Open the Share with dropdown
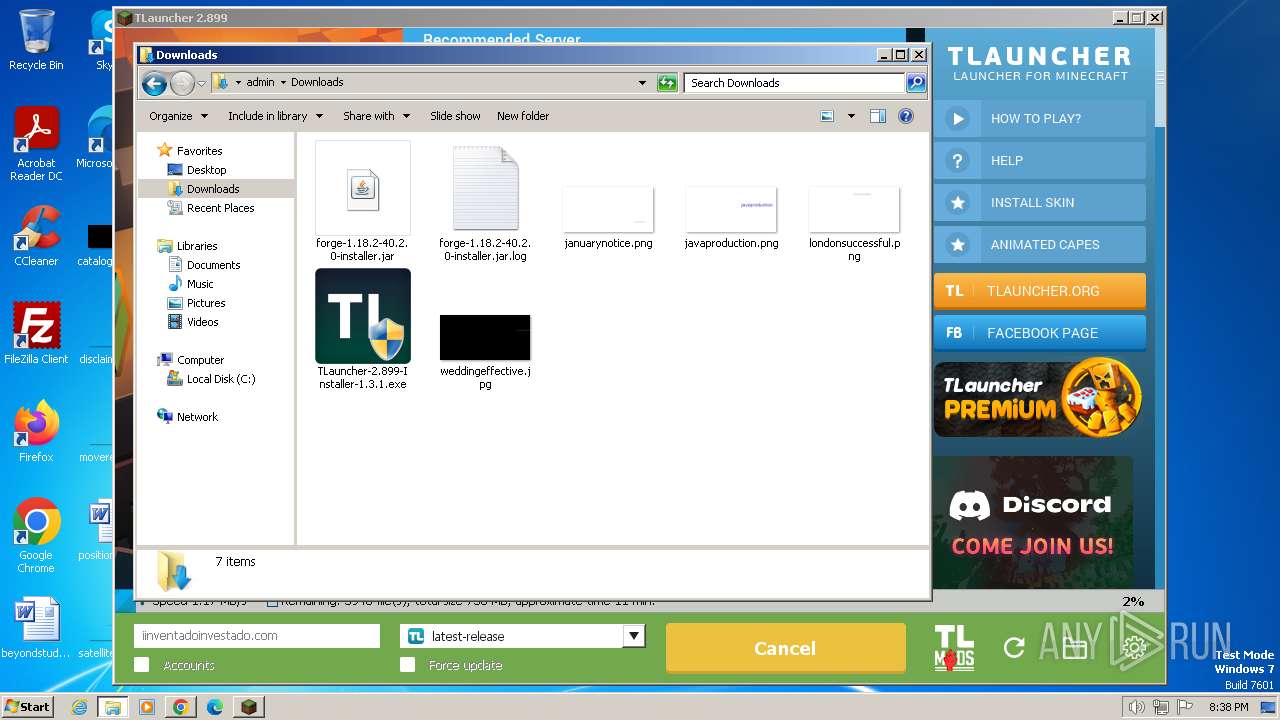 point(376,116)
